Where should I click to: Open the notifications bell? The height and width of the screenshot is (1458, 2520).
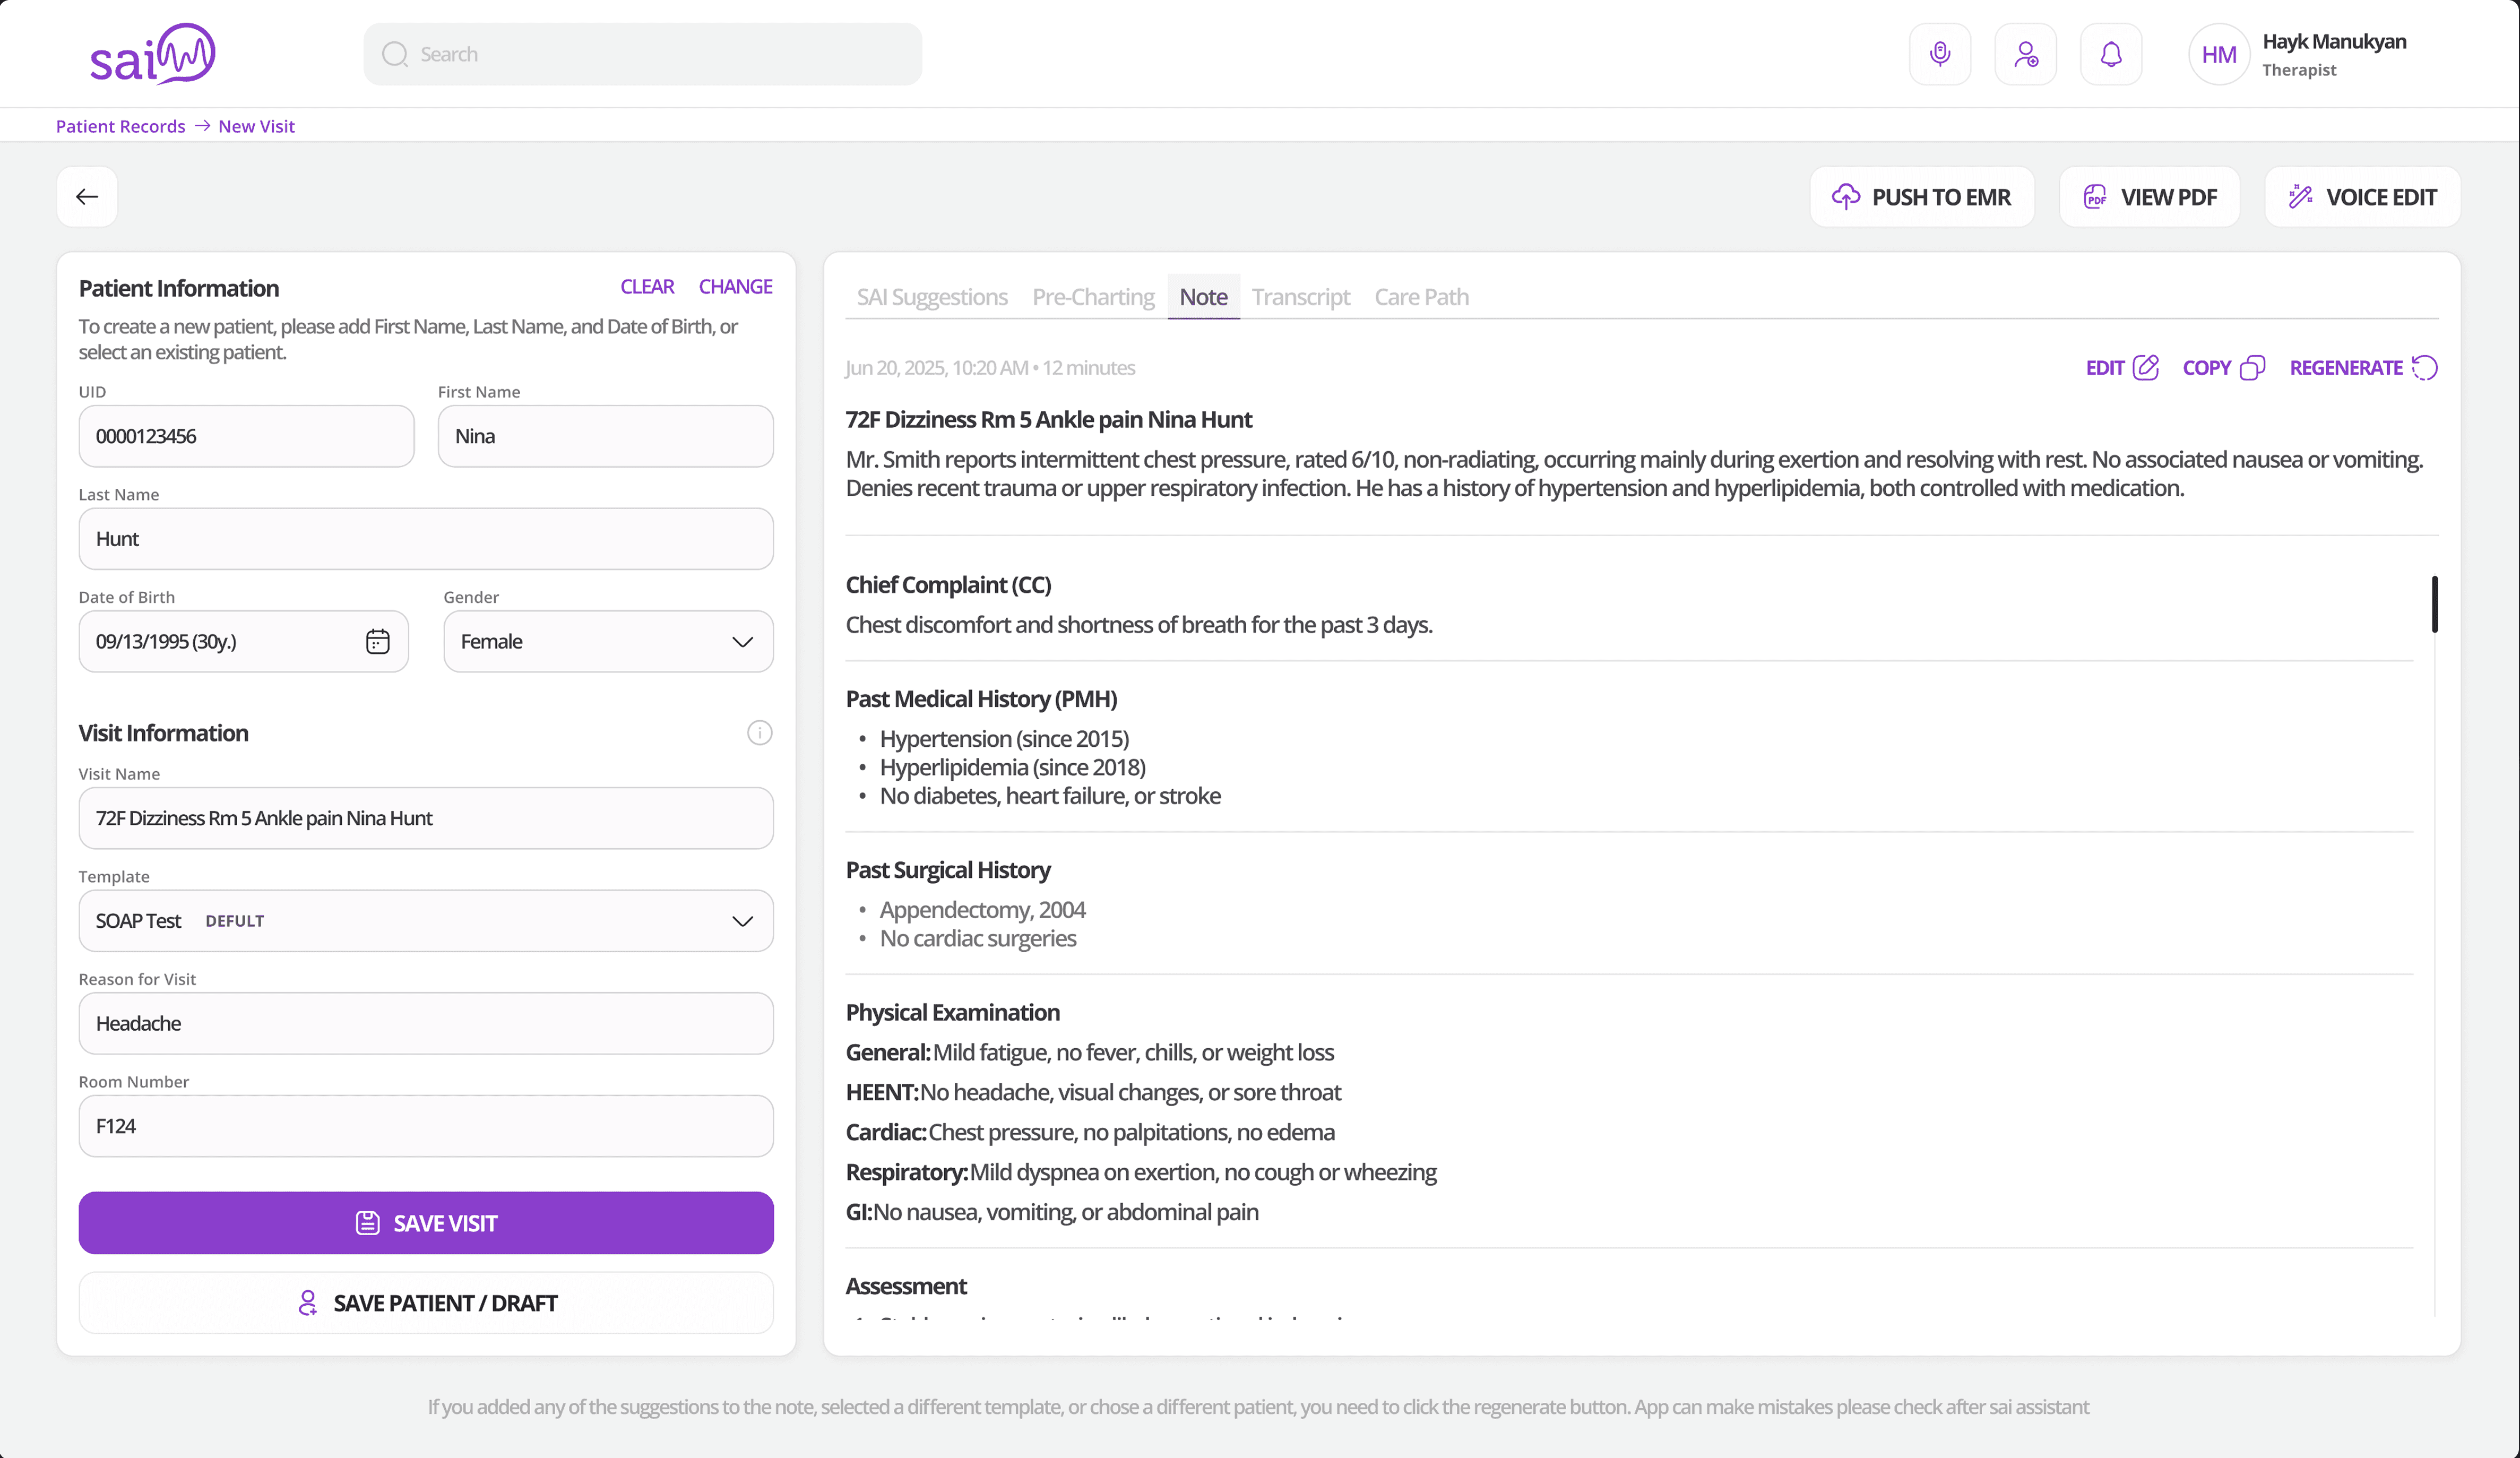(2111, 54)
